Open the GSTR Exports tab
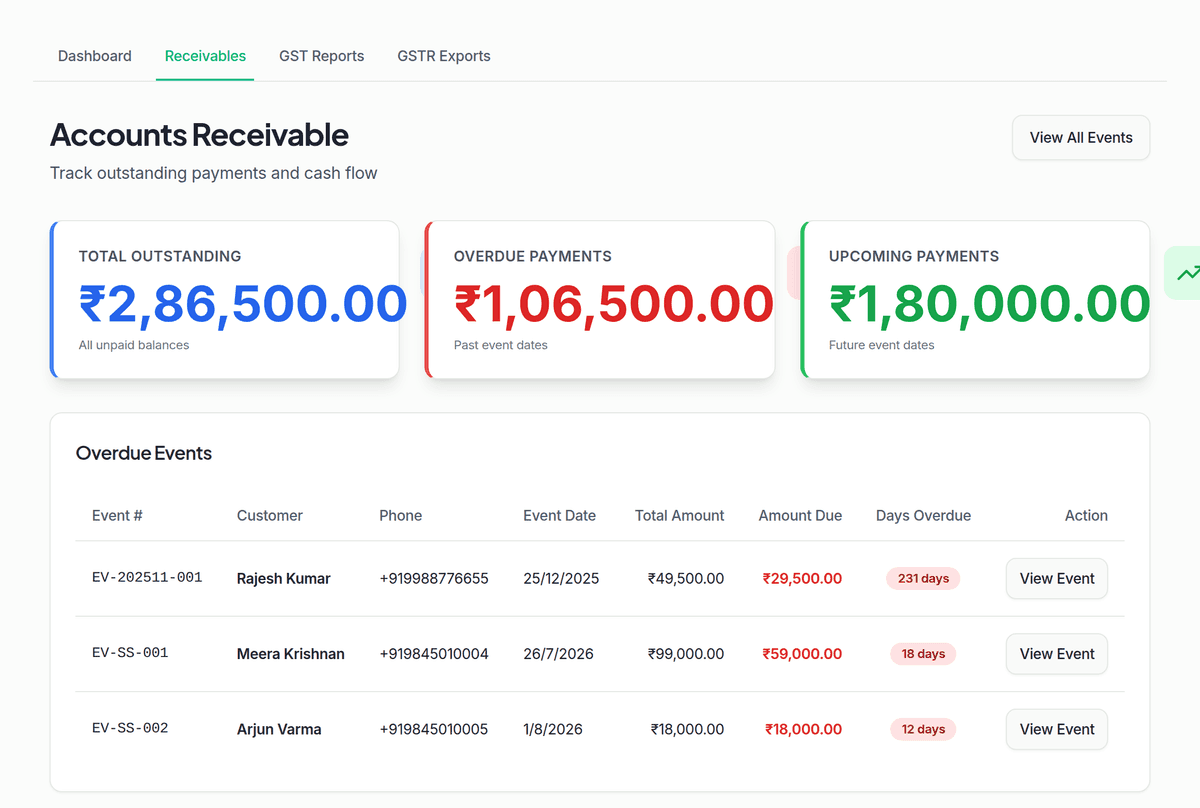Image resolution: width=1200 pixels, height=808 pixels. [444, 56]
